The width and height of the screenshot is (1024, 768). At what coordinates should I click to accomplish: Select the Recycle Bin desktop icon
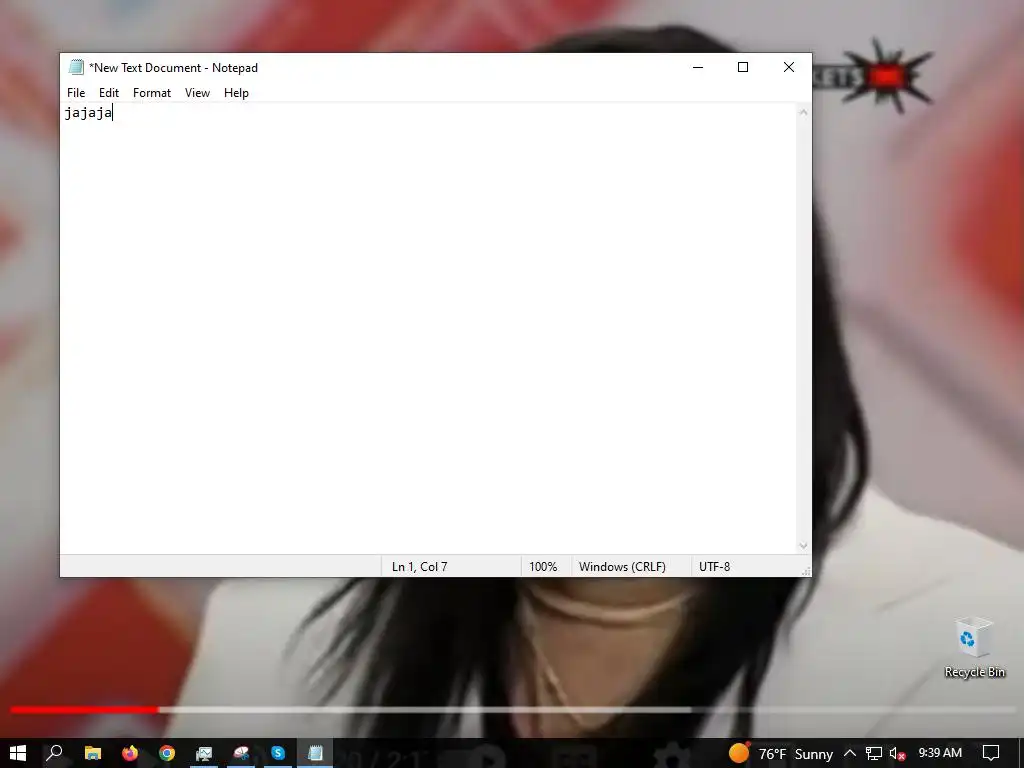[x=974, y=647]
